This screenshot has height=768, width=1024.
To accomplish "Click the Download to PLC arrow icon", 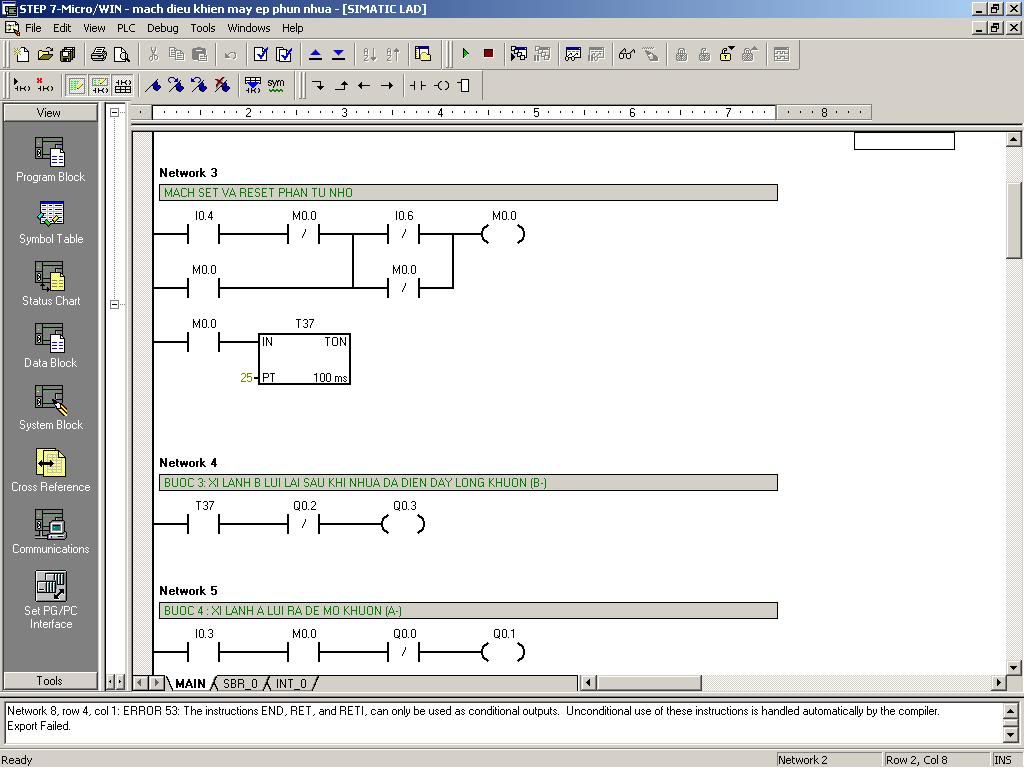I will point(338,54).
